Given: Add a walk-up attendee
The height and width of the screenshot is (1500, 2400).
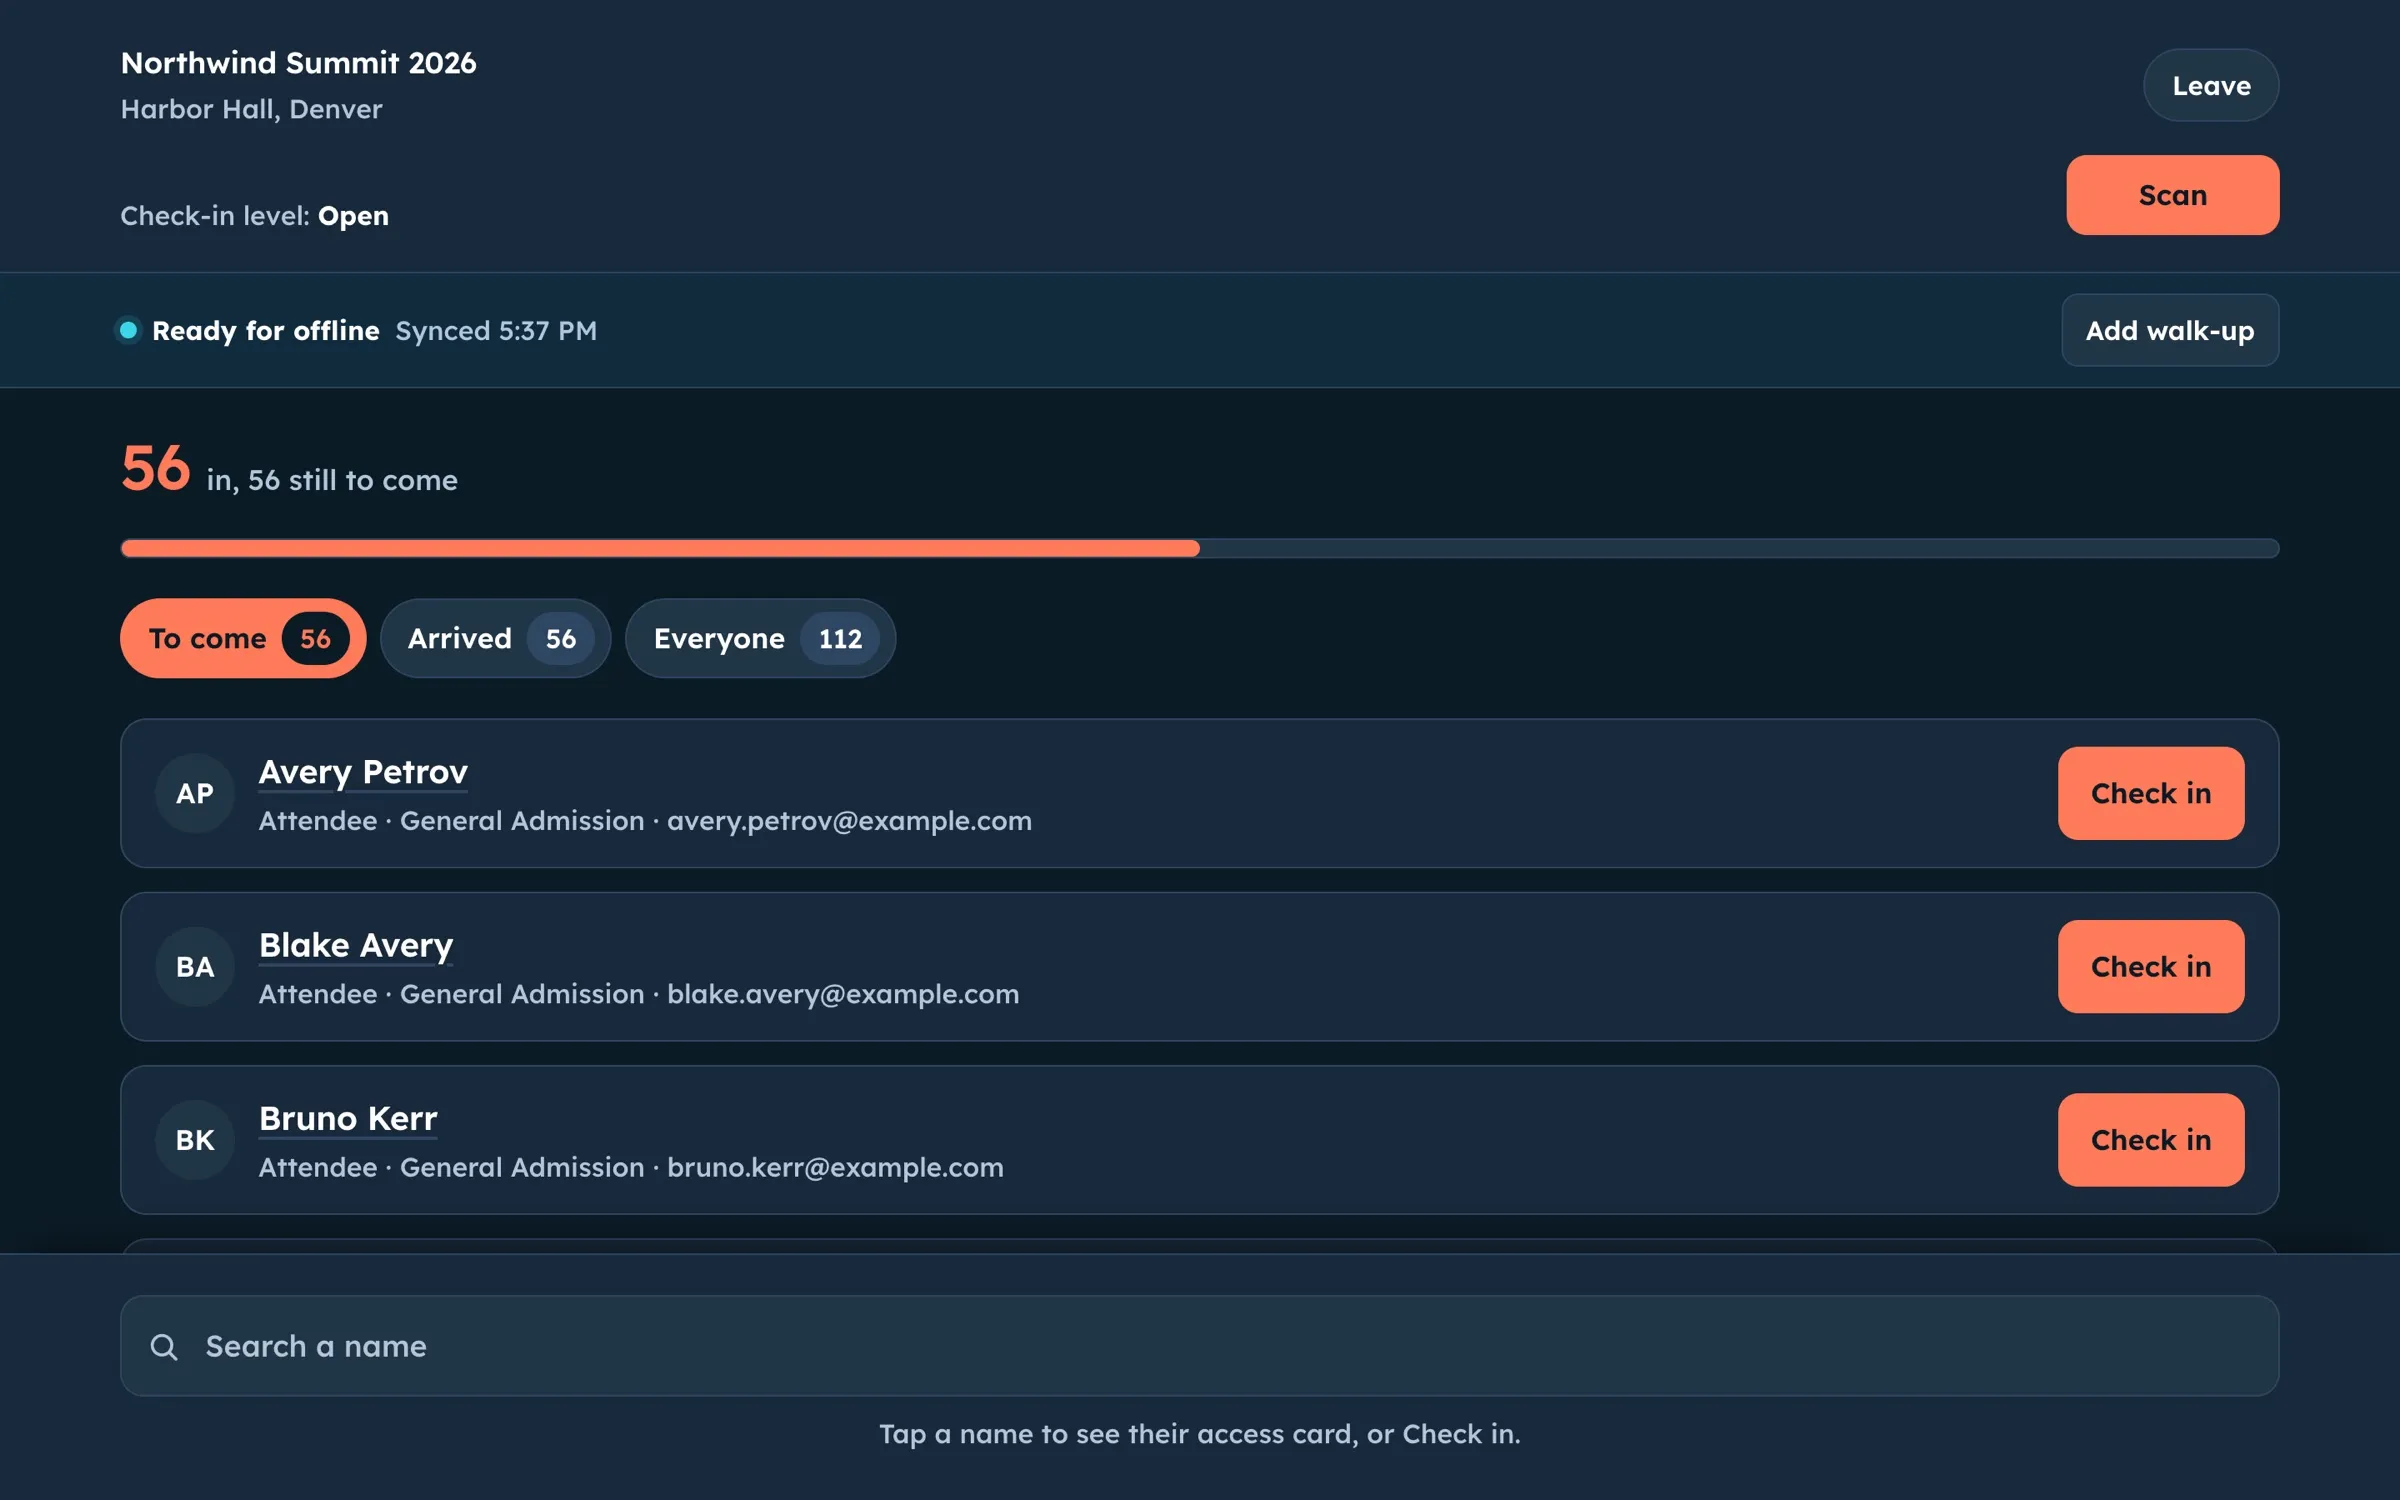Looking at the screenshot, I should 2170,330.
